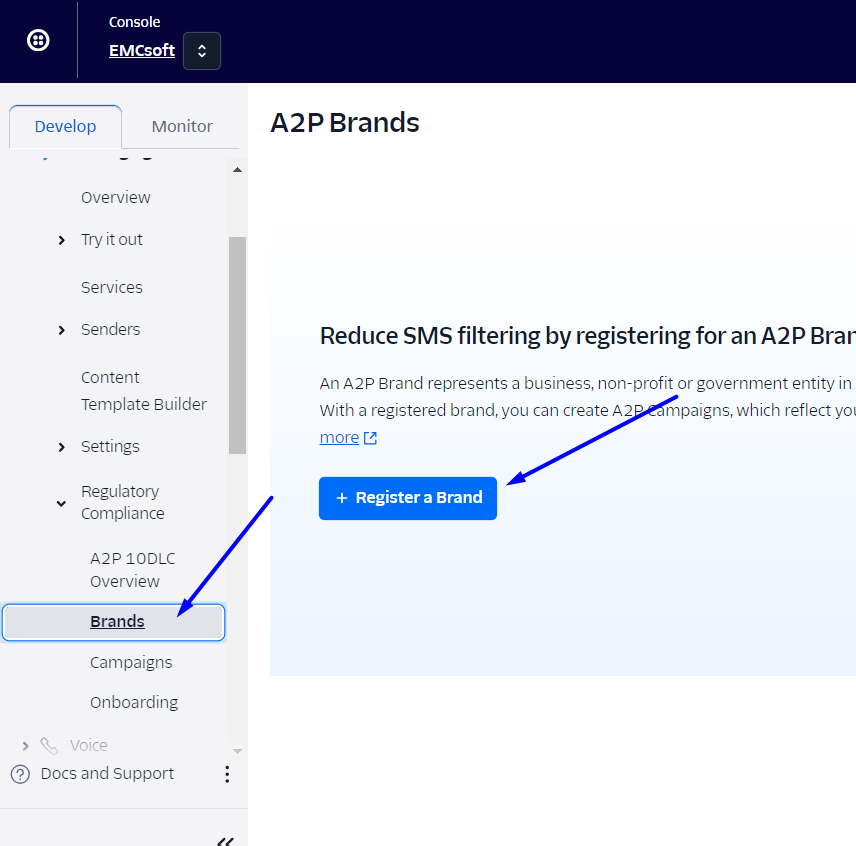Switch to the Develop tab
The width and height of the screenshot is (856, 846).
pyautogui.click(x=65, y=127)
